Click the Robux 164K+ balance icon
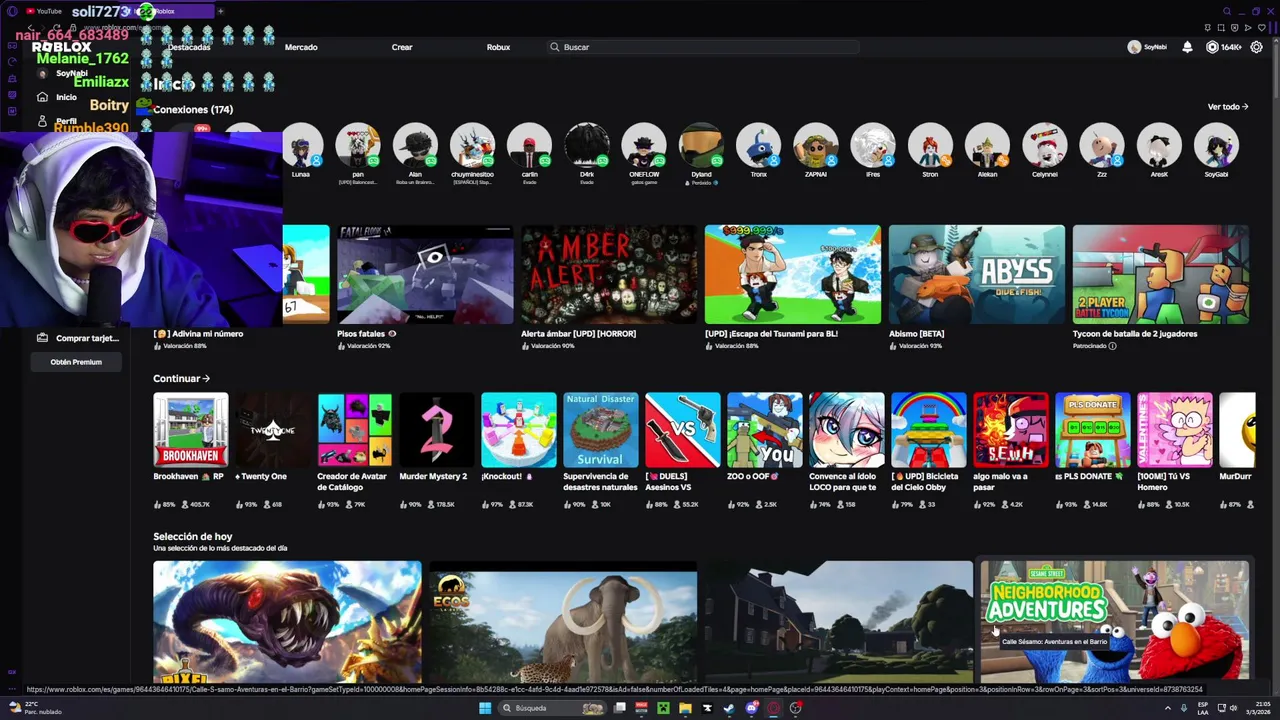Screen dimensions: 1280x720 (1212, 47)
